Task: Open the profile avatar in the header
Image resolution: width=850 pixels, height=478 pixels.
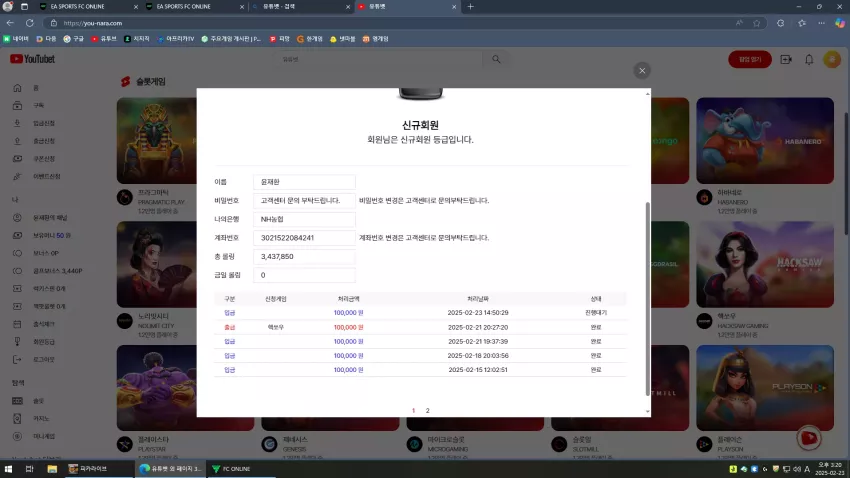Action: 832,59
